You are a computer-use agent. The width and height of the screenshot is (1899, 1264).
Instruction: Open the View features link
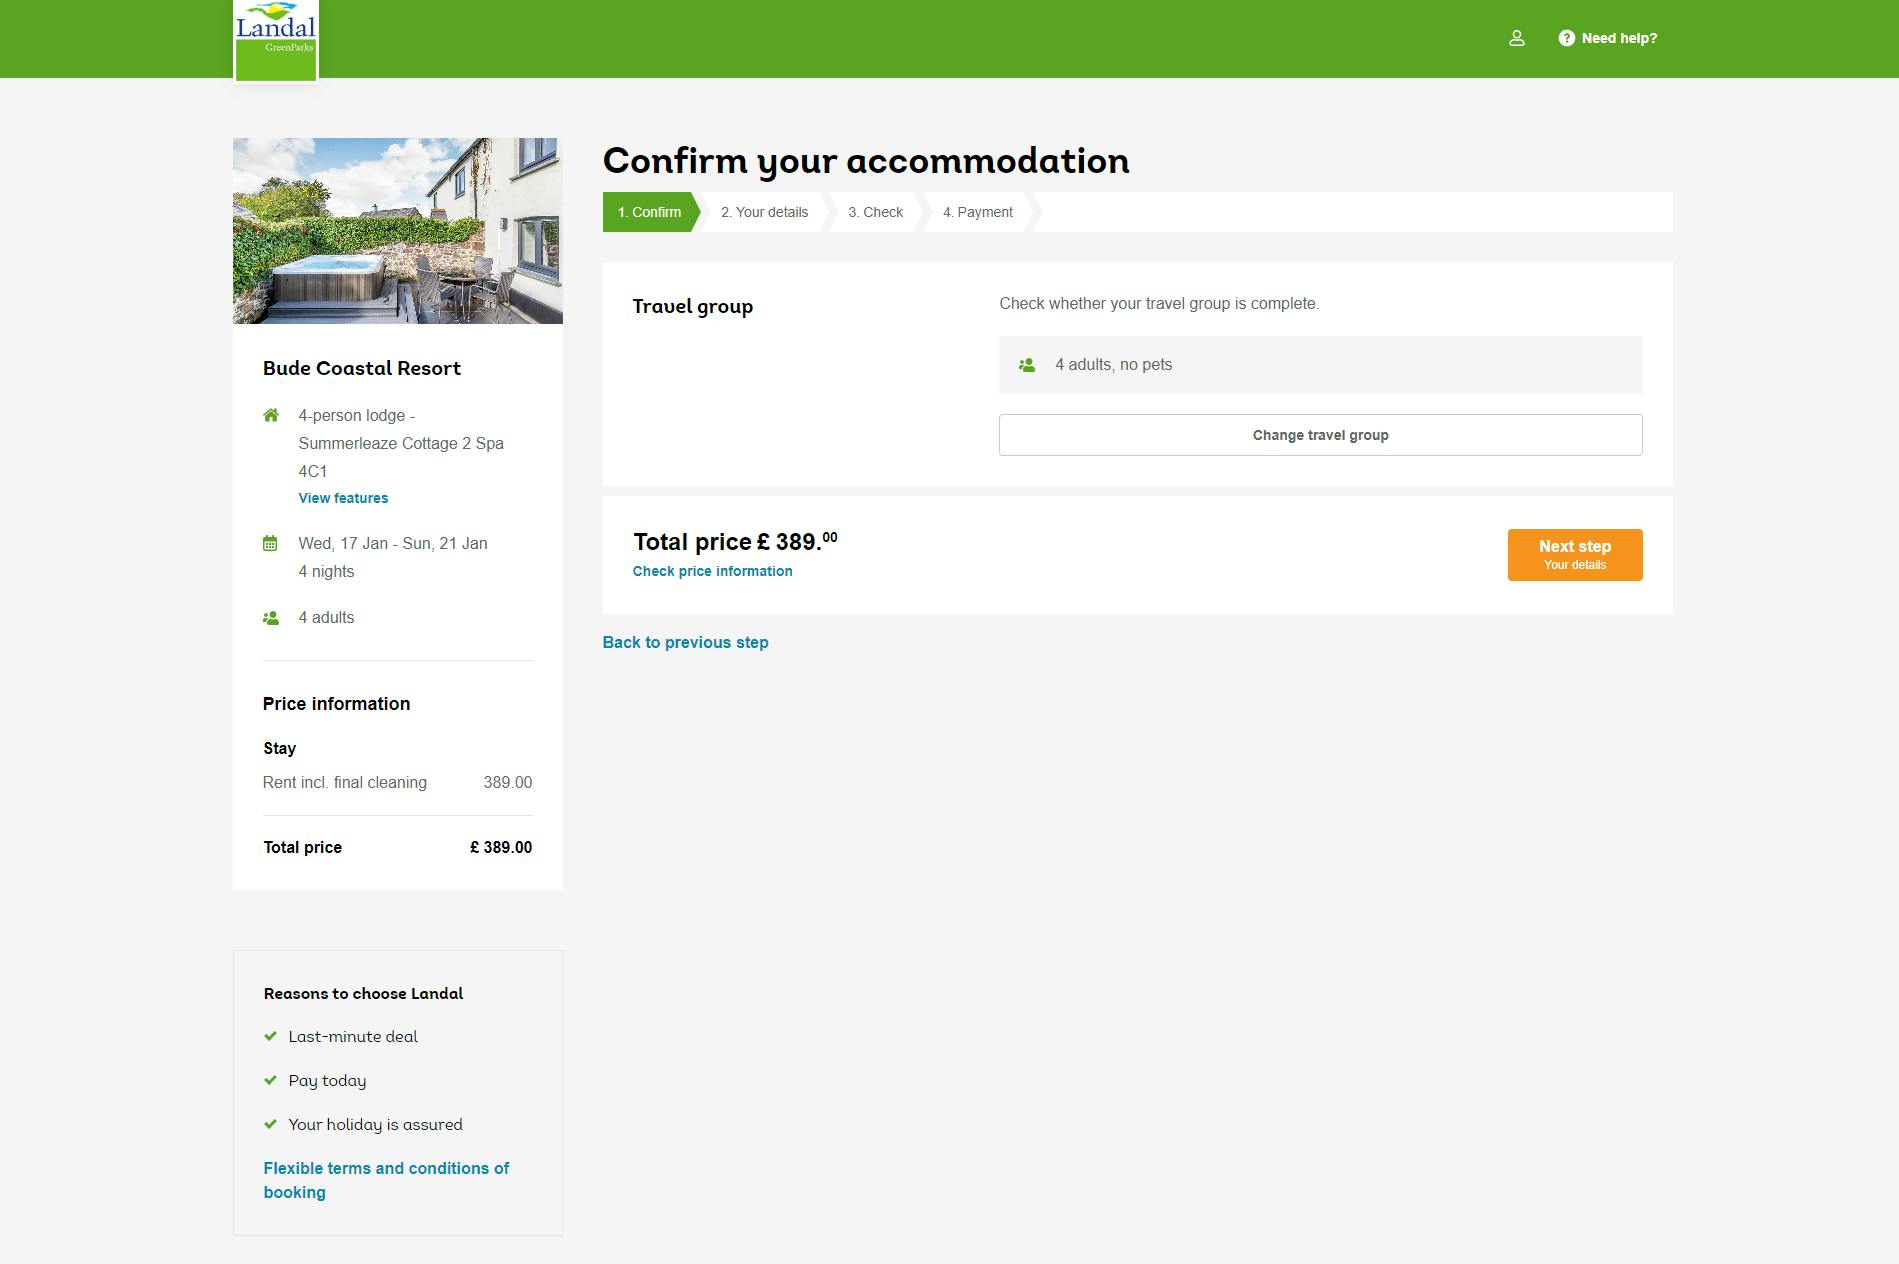342,498
